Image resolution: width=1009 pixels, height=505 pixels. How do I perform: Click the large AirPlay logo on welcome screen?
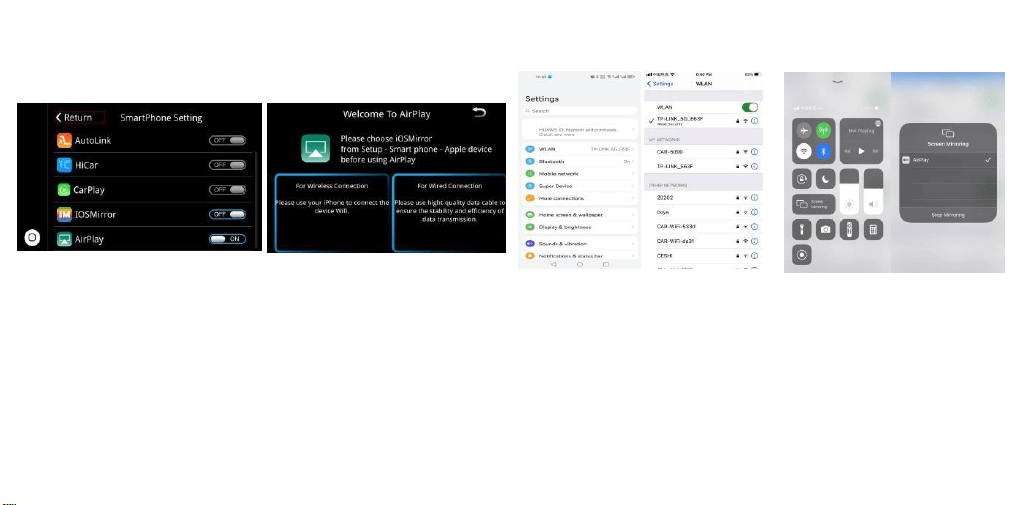tap(315, 149)
